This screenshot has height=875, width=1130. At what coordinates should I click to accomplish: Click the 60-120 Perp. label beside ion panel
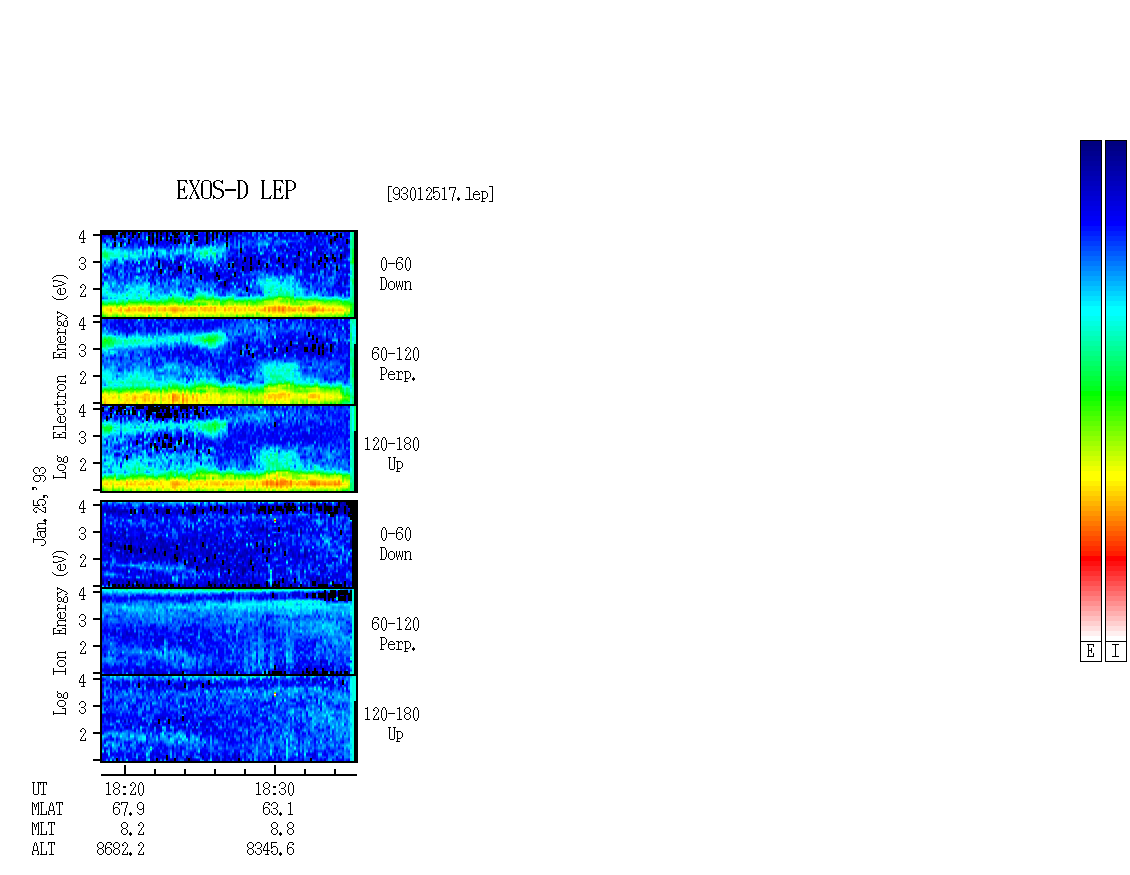(x=395, y=635)
